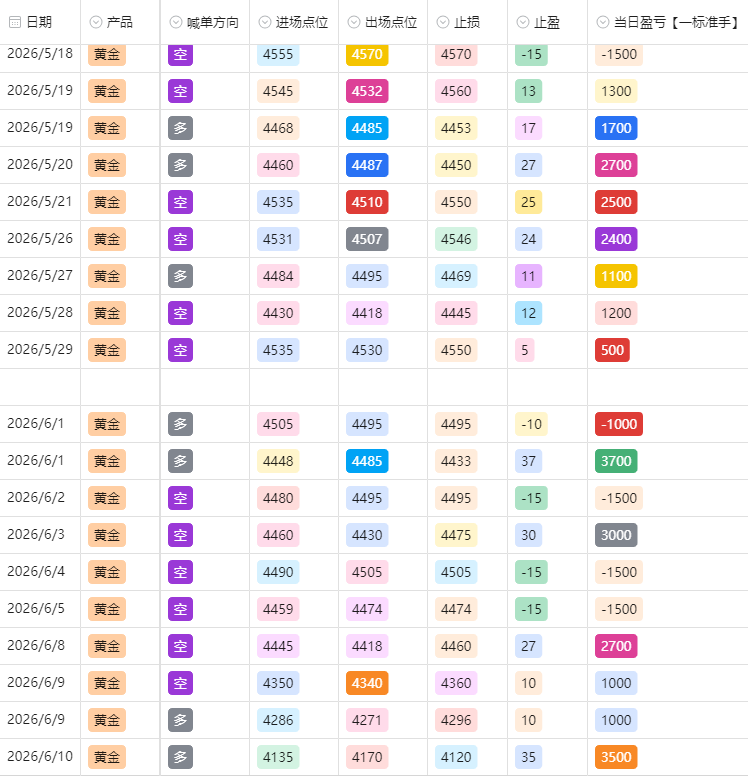Open the 产品 column header menu
This screenshot has height=776, width=748.
[120, 22]
